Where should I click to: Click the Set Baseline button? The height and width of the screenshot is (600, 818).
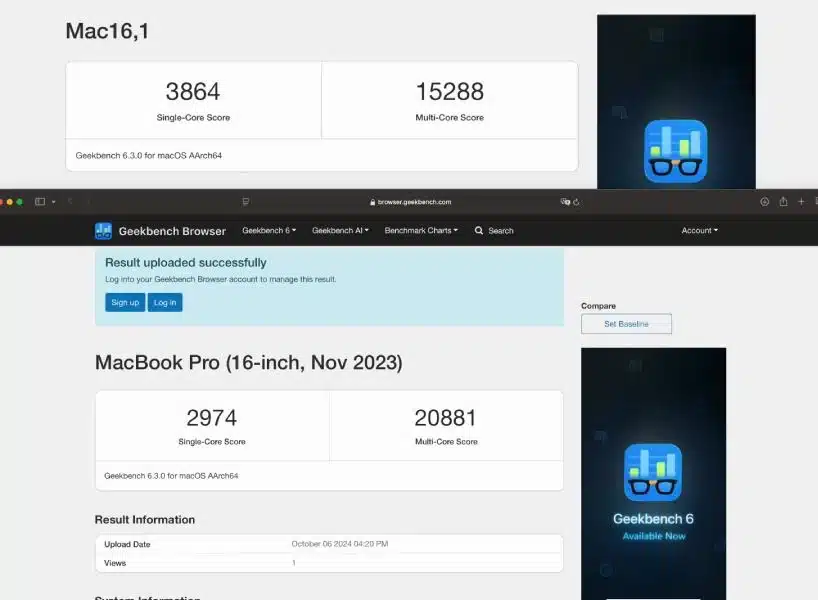click(626, 324)
